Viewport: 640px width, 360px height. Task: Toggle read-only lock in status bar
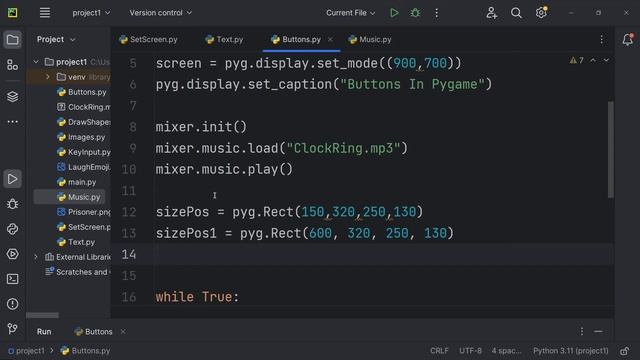point(625,351)
